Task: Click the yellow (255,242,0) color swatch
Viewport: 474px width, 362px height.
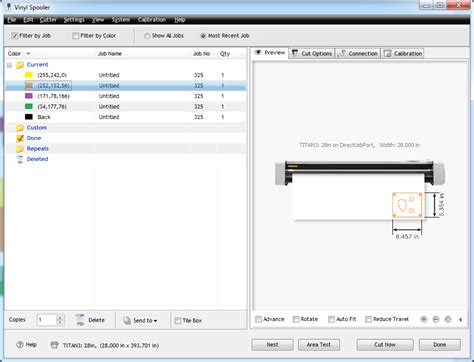Action: click(x=29, y=75)
